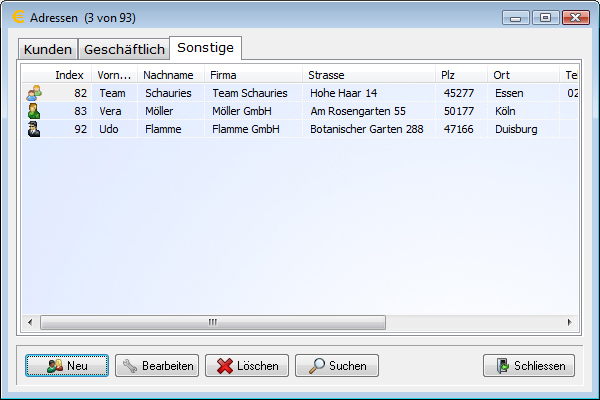Open search with the Suchen button
This screenshot has width=600, height=400.
point(337,366)
